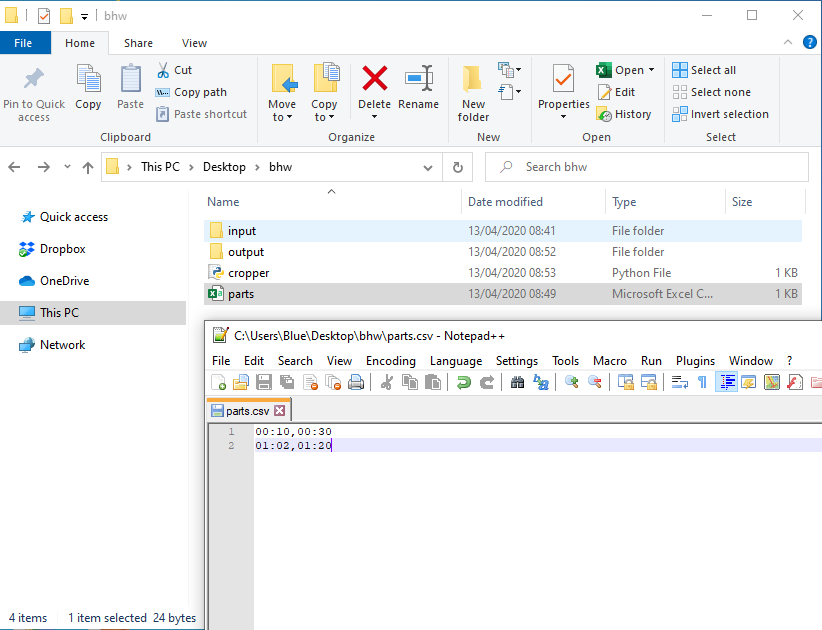Image resolution: width=822 pixels, height=630 pixels.
Task: Click Zoom Out magnifier icon
Action: click(x=594, y=382)
